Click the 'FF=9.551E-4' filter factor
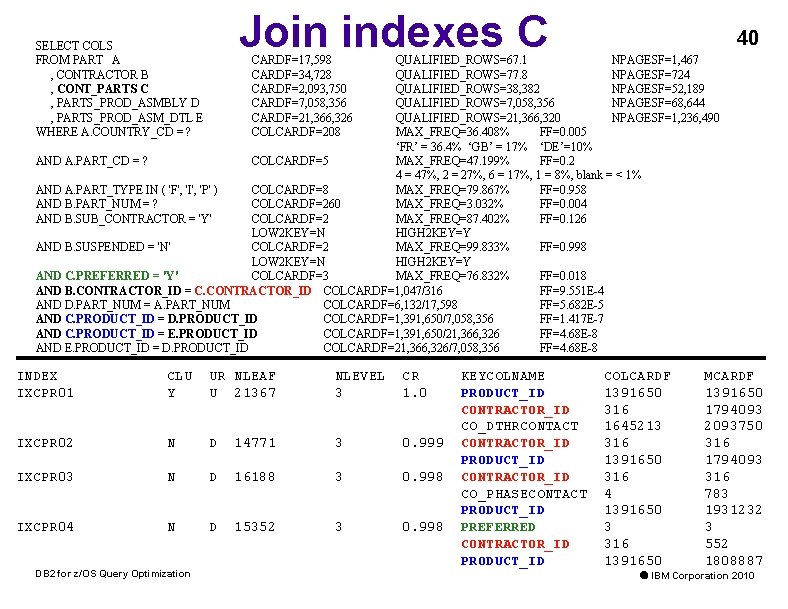 pyautogui.click(x=572, y=290)
